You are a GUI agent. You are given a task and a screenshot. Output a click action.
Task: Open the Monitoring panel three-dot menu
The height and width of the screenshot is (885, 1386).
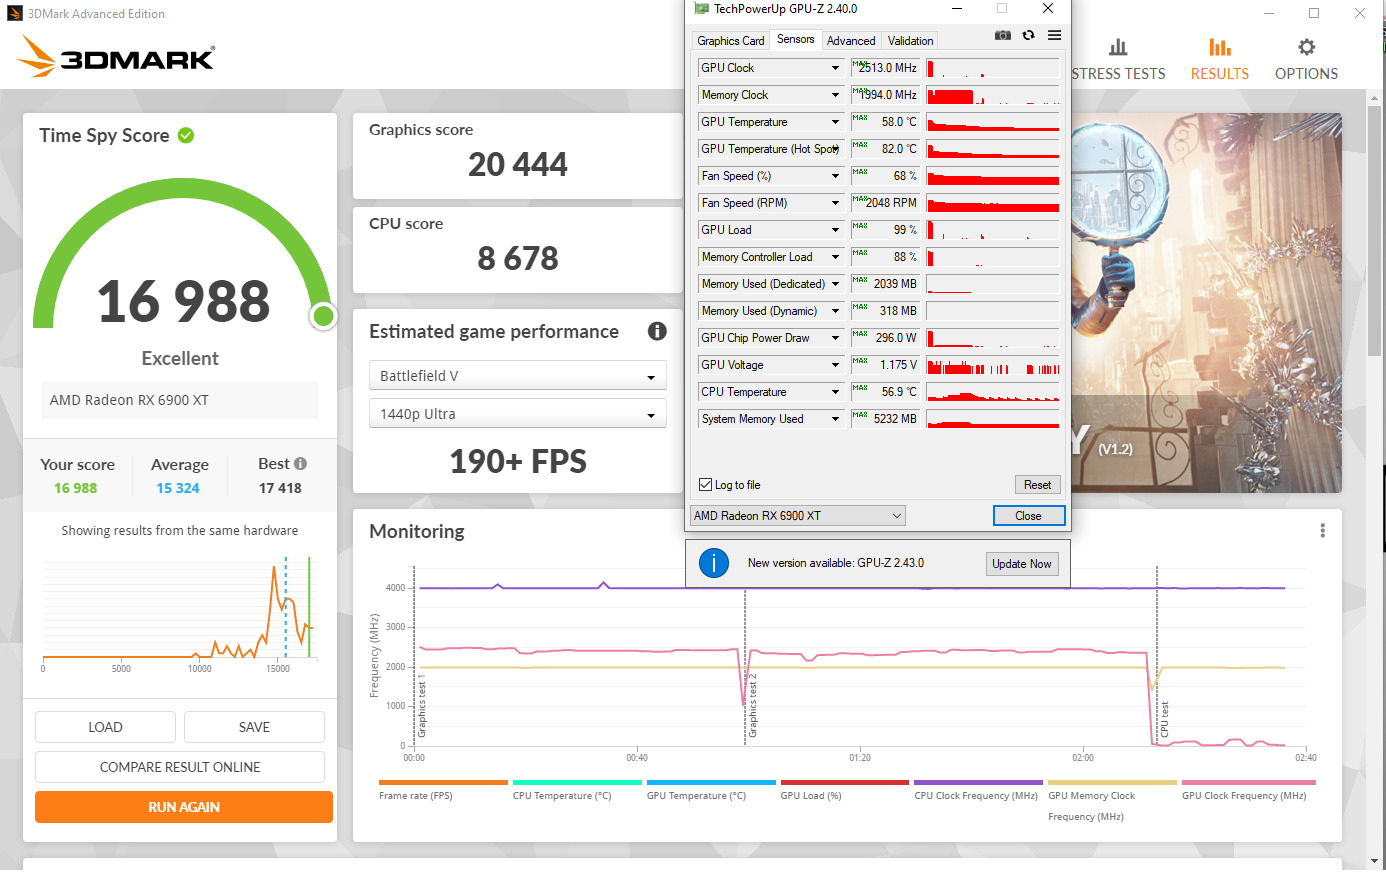point(1322,531)
